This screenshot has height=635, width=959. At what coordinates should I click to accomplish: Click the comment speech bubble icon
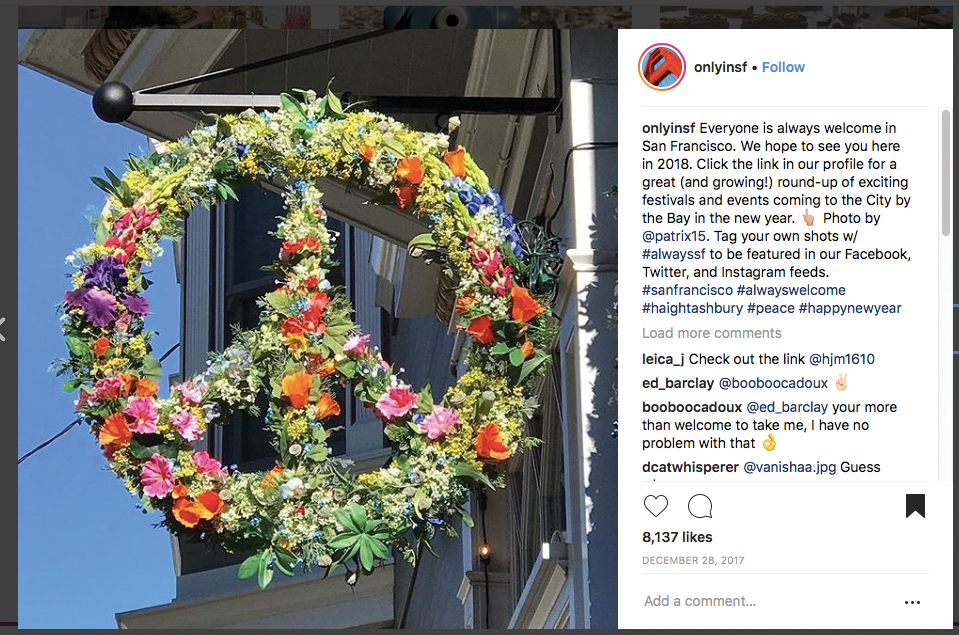(x=700, y=507)
